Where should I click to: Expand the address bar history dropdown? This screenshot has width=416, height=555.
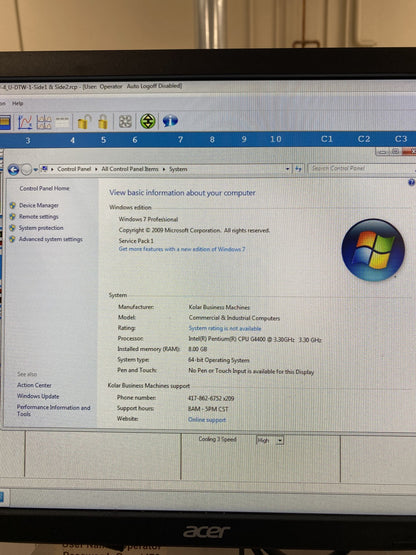[x=287, y=169]
